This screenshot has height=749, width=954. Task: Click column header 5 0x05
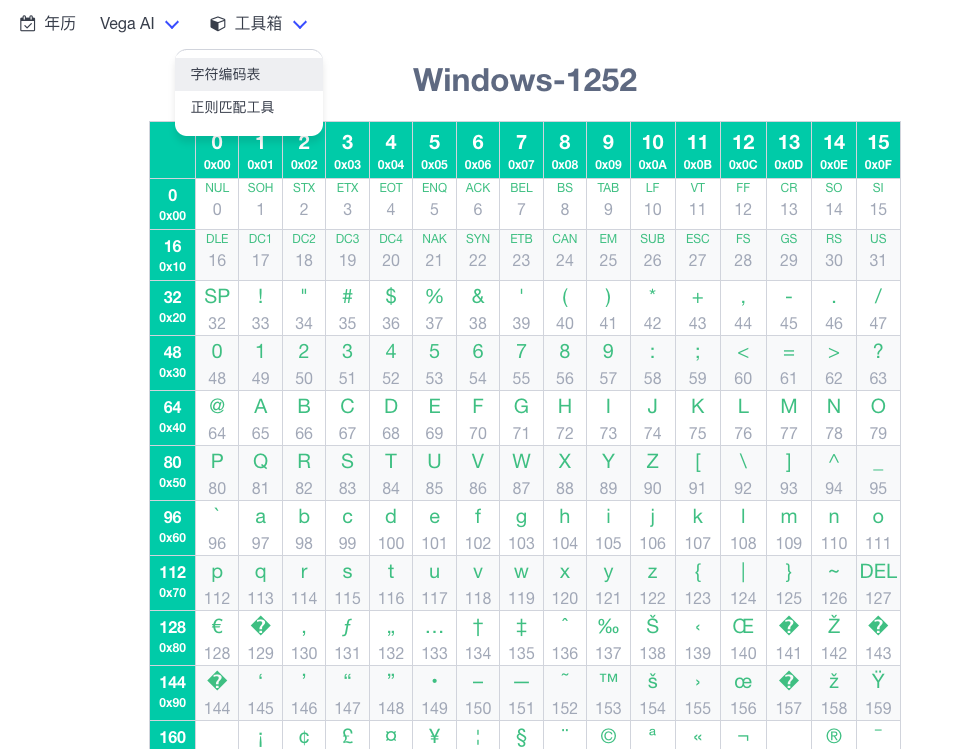click(434, 150)
